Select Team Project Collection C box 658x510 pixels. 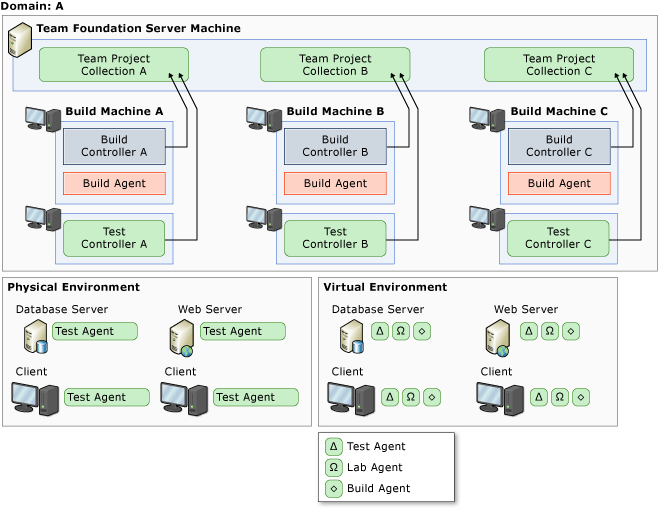pyautogui.click(x=559, y=65)
